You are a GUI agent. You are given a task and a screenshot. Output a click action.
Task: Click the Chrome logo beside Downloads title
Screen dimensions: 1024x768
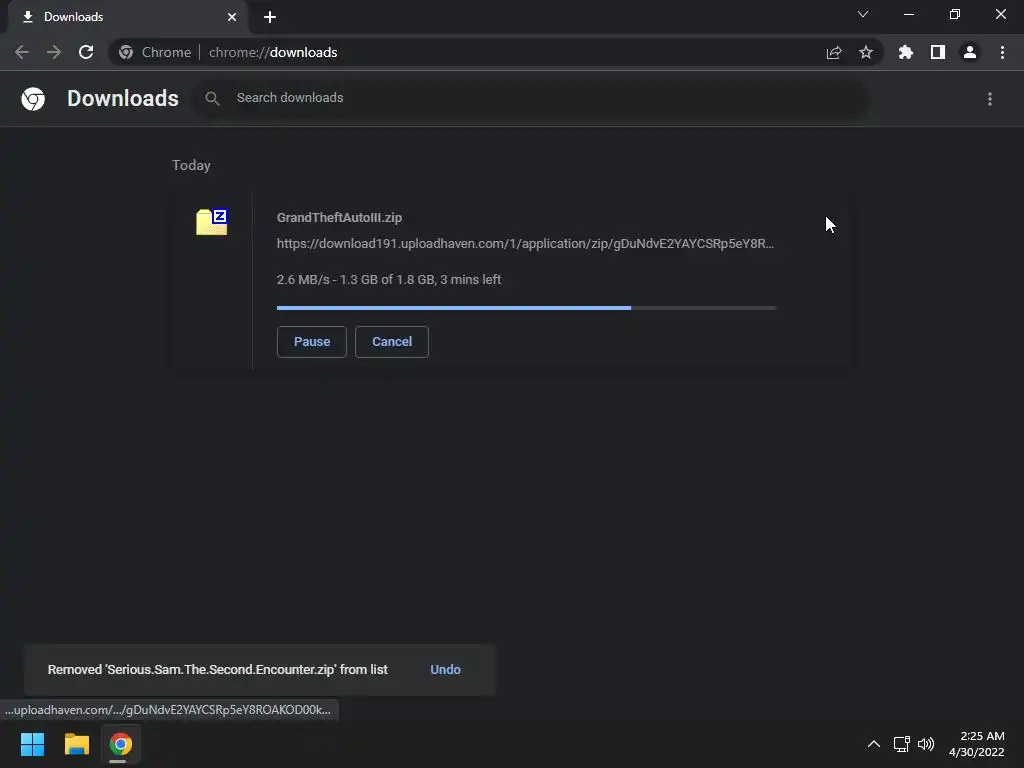[x=33, y=99]
